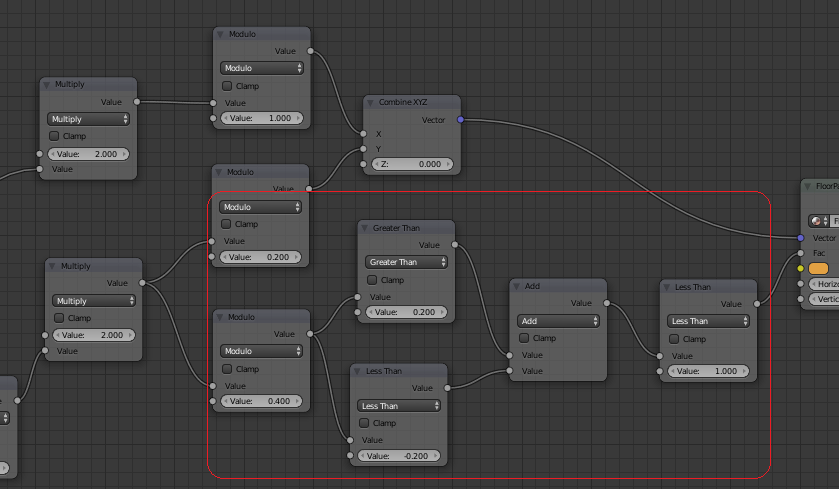Open the Modulo dropdown on the 1.000 node
This screenshot has width=839, height=489.
(262, 68)
